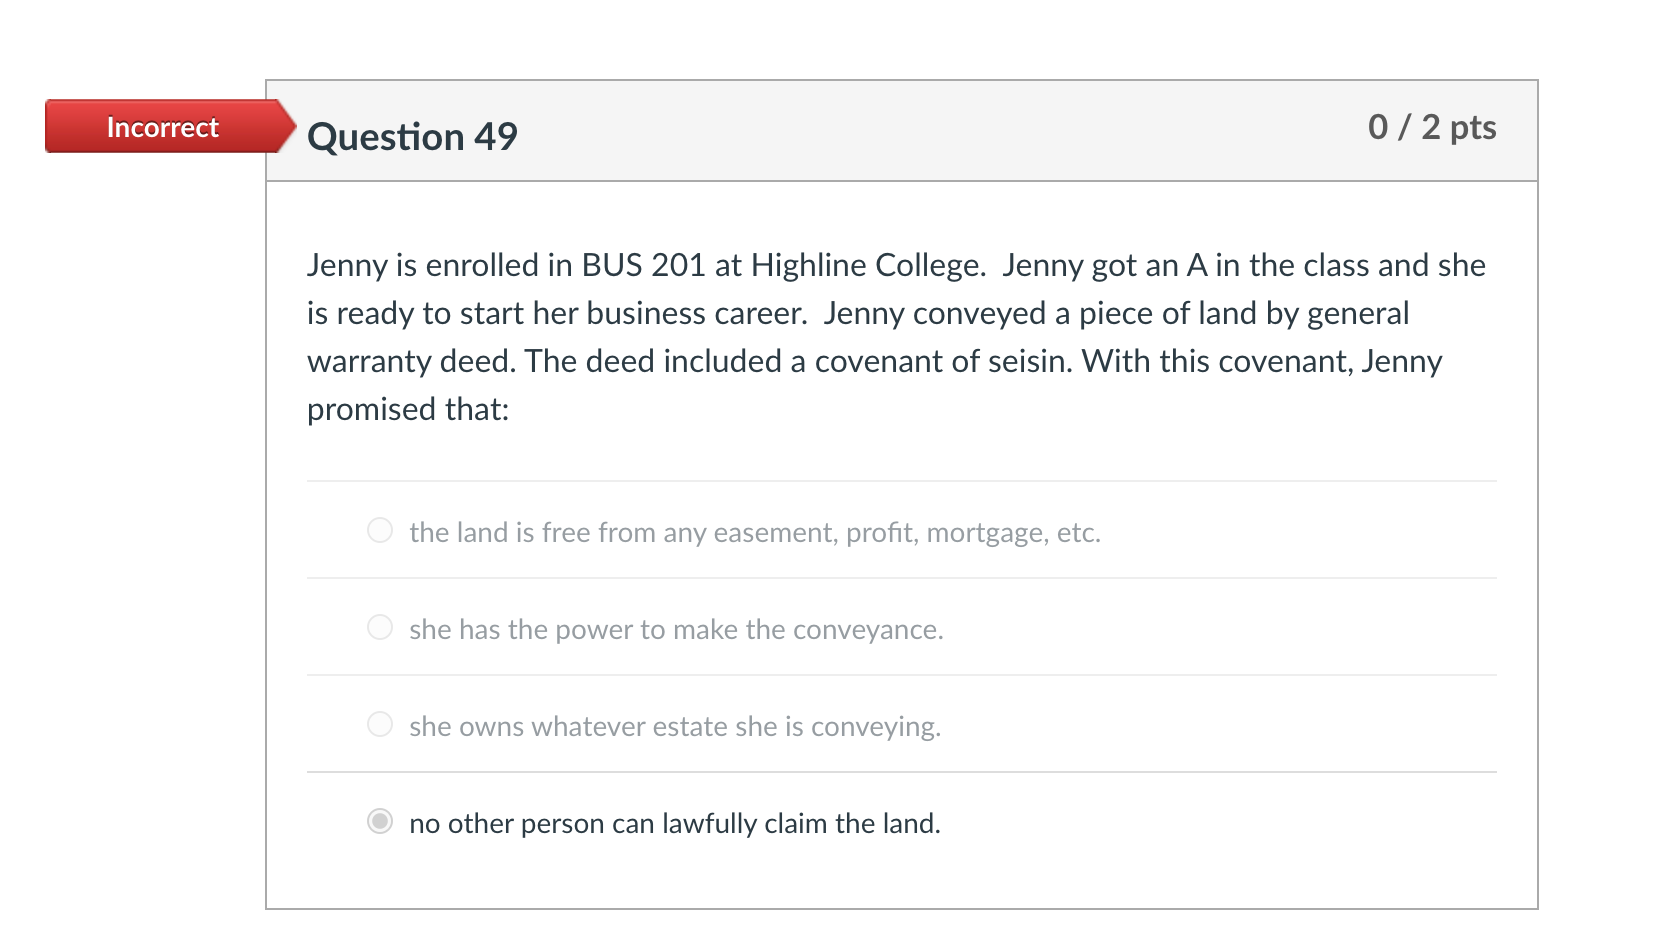
Task: Click the 0 / 2 pts score label
Action: pyautogui.click(x=1432, y=127)
